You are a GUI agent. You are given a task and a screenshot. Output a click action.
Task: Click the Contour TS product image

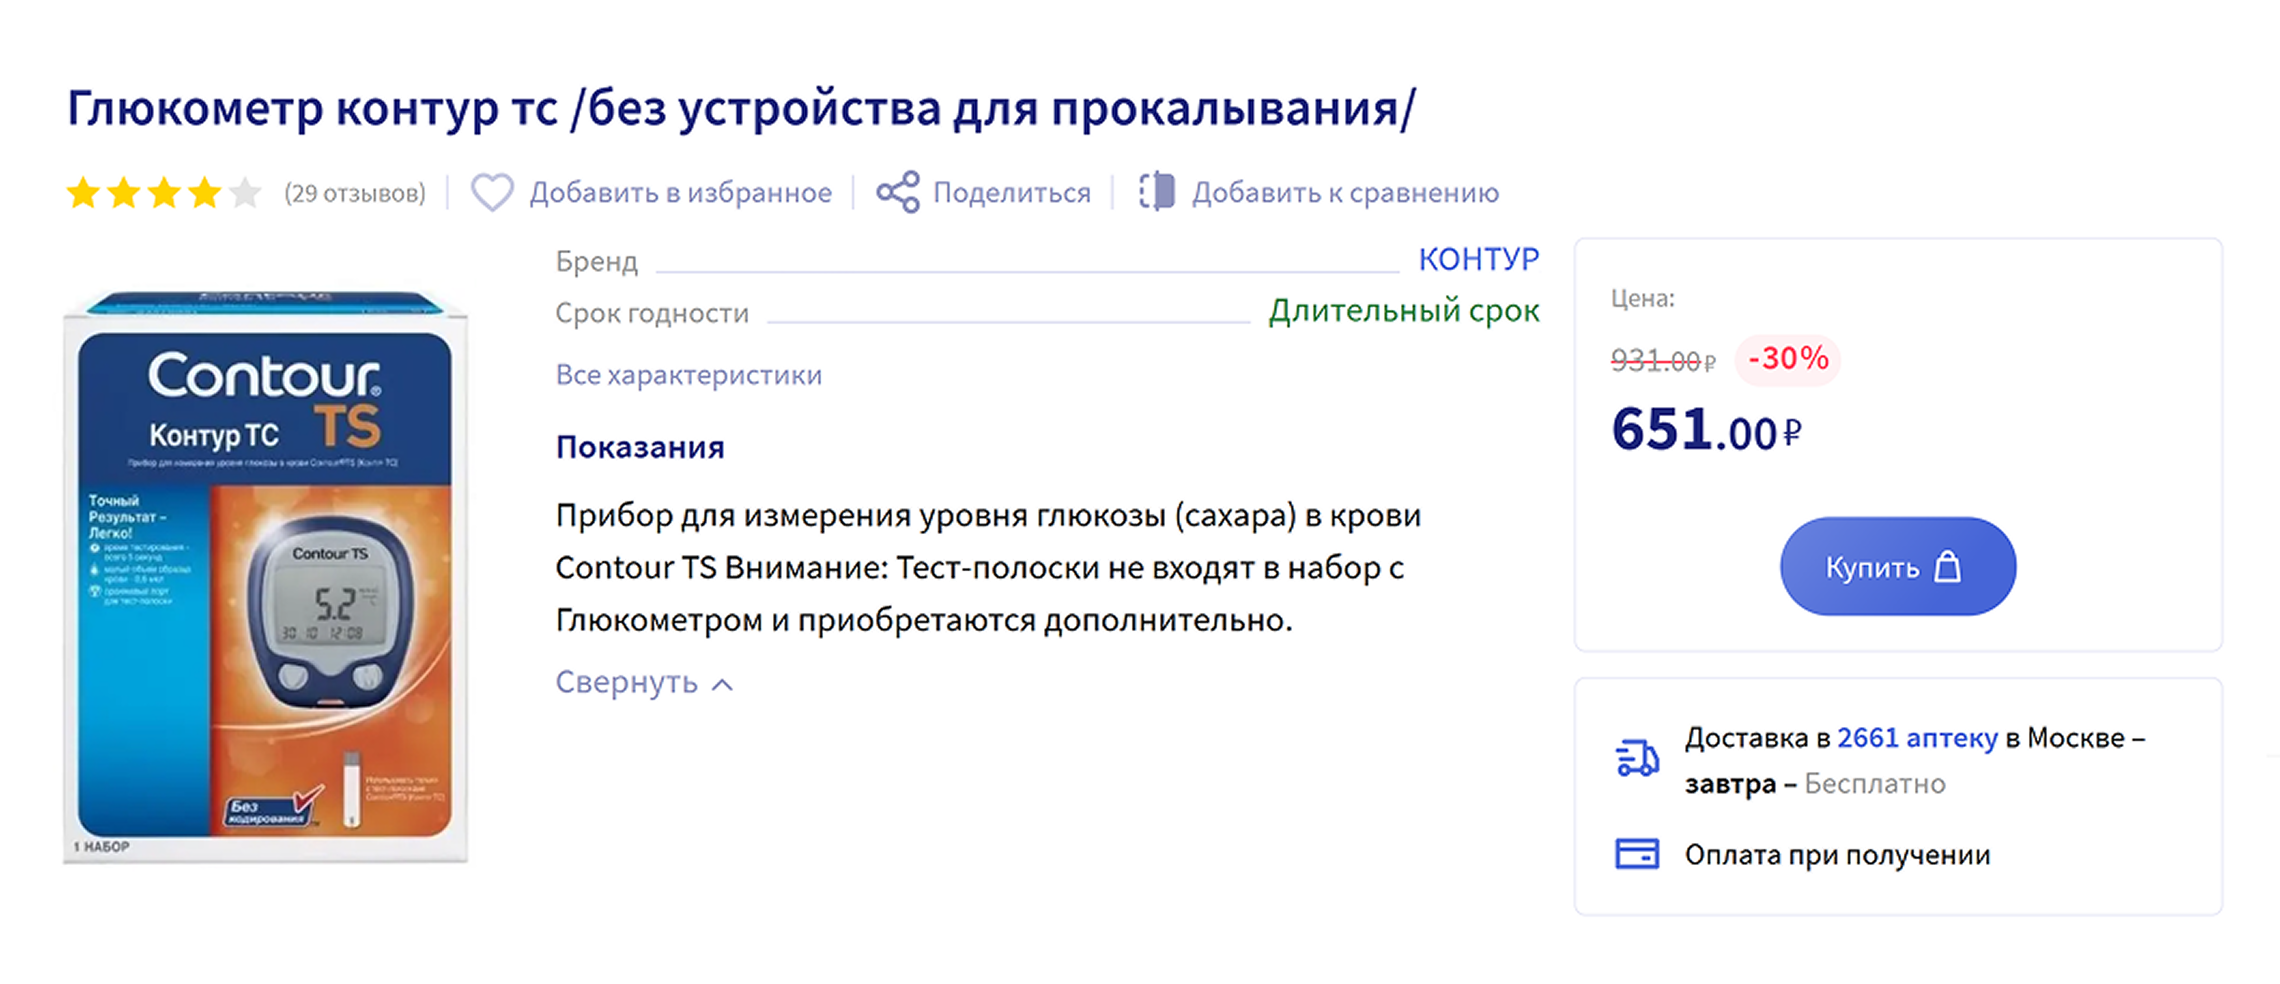(x=265, y=577)
